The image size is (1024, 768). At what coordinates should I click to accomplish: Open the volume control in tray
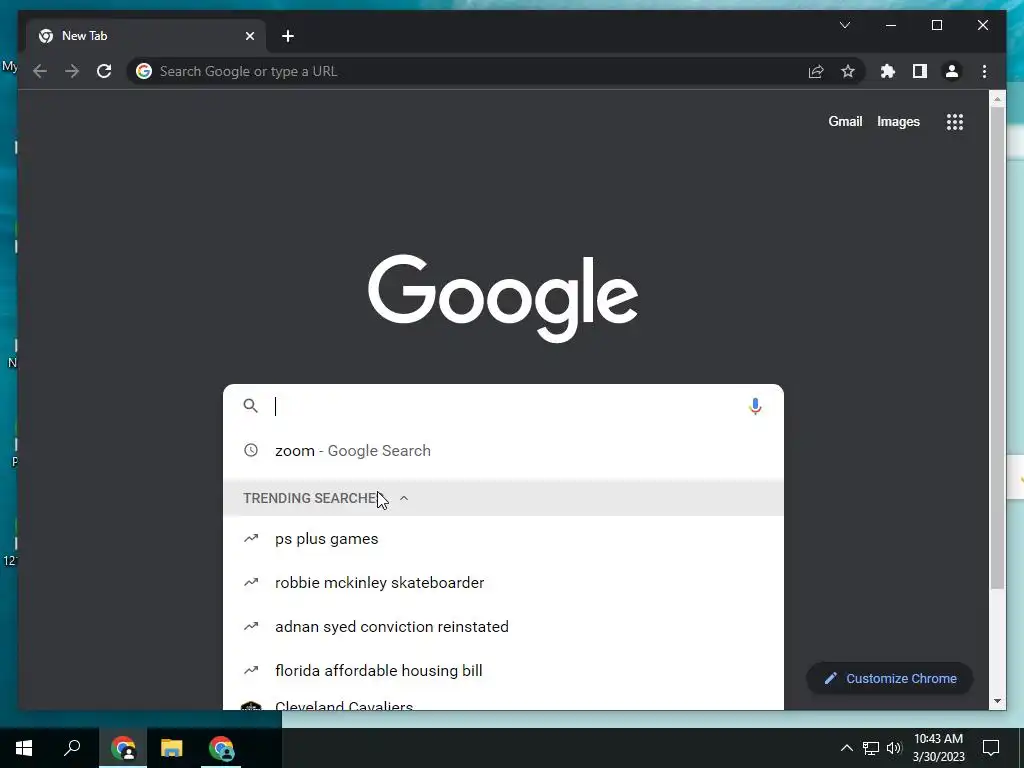coord(894,748)
